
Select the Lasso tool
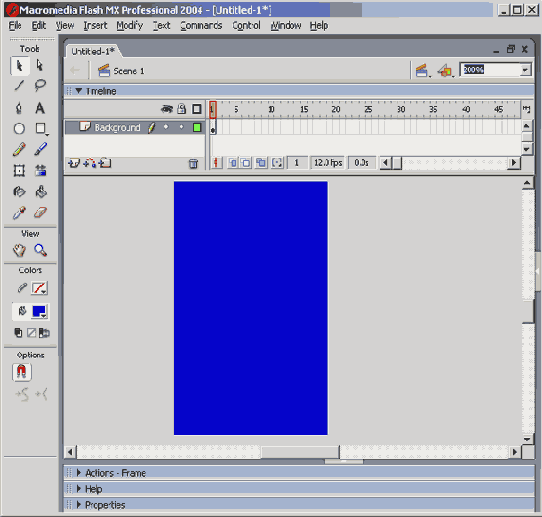40,85
